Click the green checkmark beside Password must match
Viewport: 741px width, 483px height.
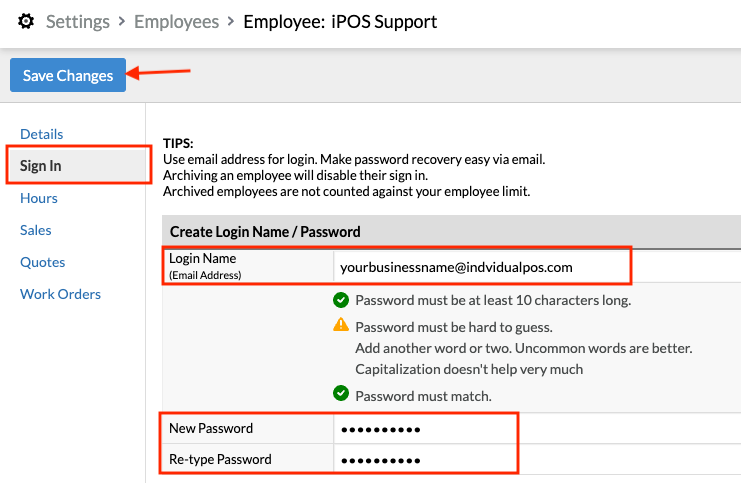click(x=341, y=393)
